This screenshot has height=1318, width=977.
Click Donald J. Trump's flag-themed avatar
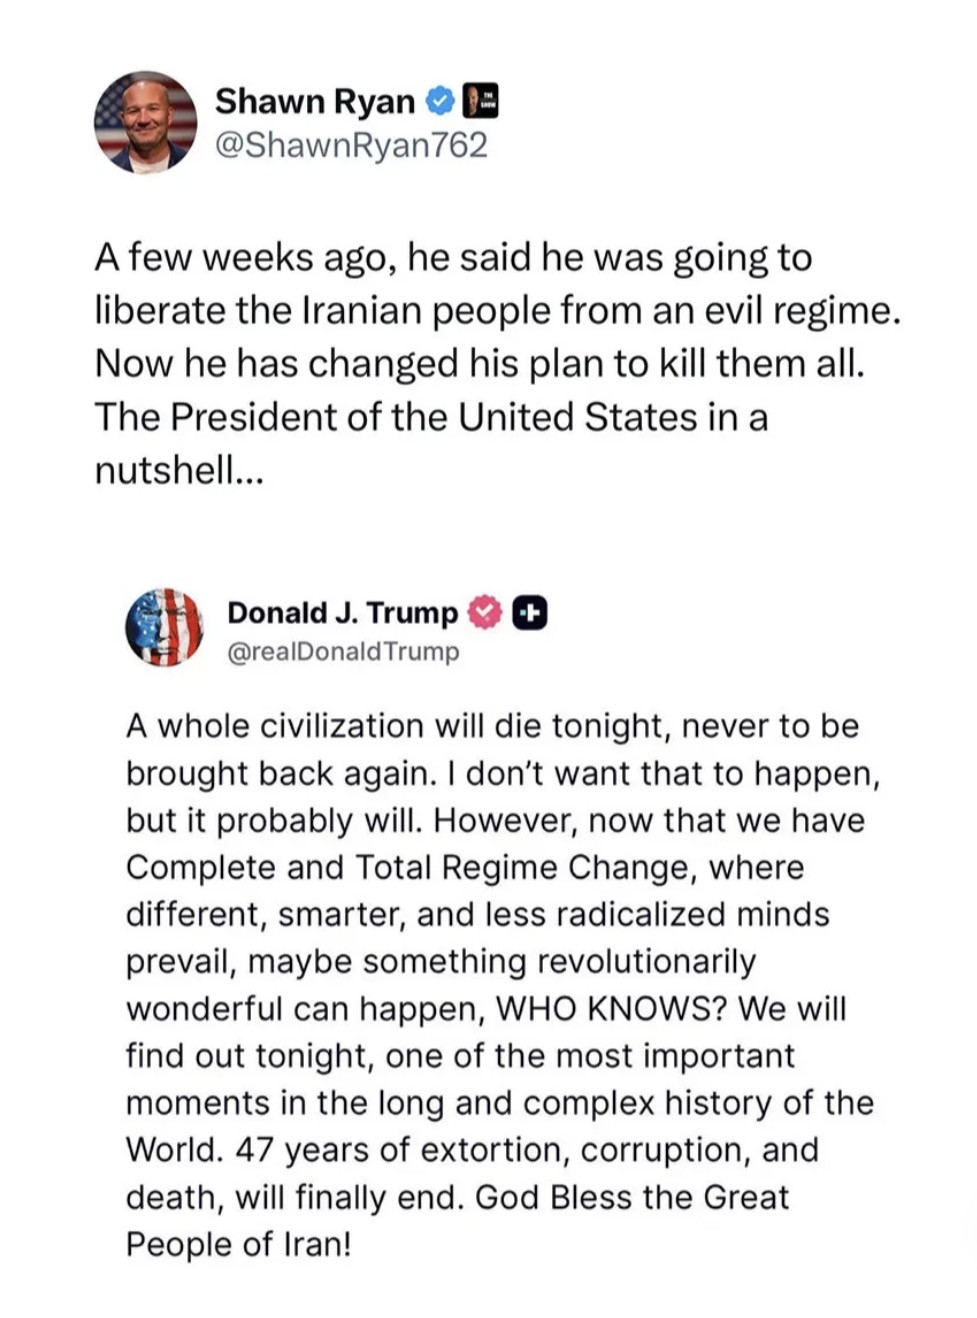[x=164, y=628]
